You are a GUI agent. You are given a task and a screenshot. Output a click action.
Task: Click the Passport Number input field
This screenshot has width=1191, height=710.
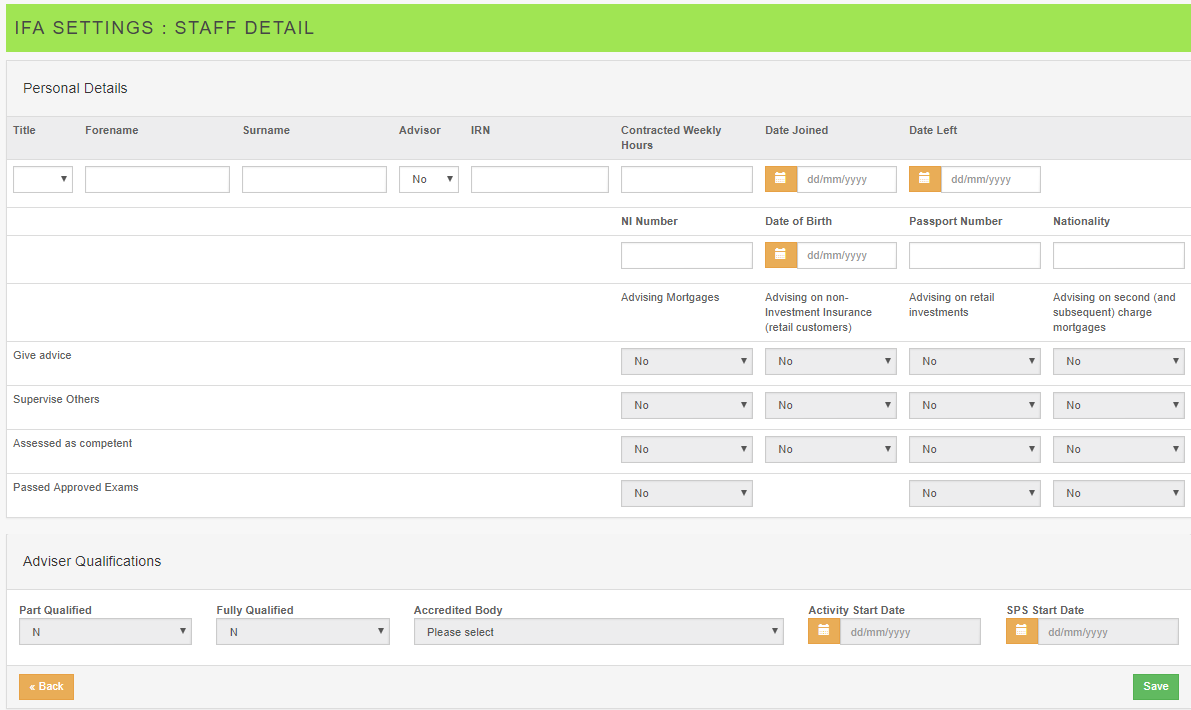[x=974, y=255]
